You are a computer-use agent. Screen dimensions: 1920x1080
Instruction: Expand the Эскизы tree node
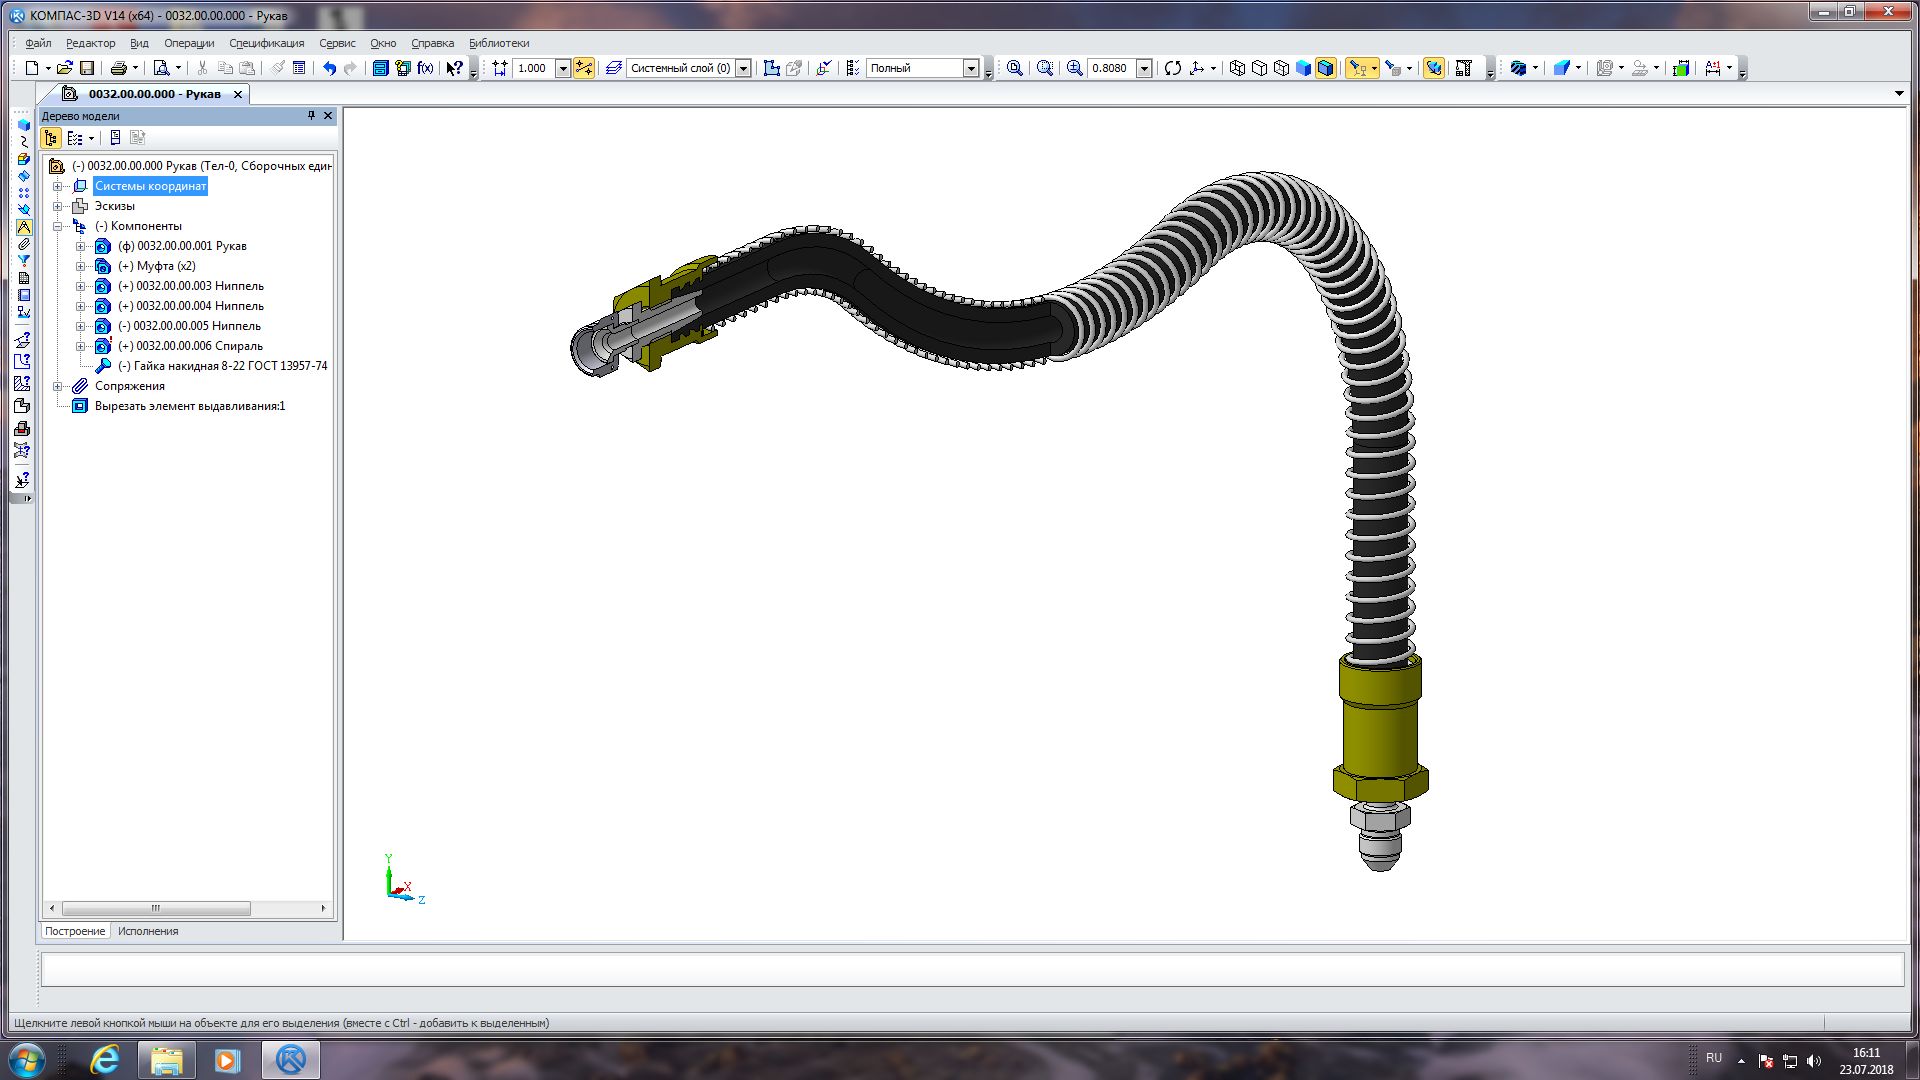(58, 206)
